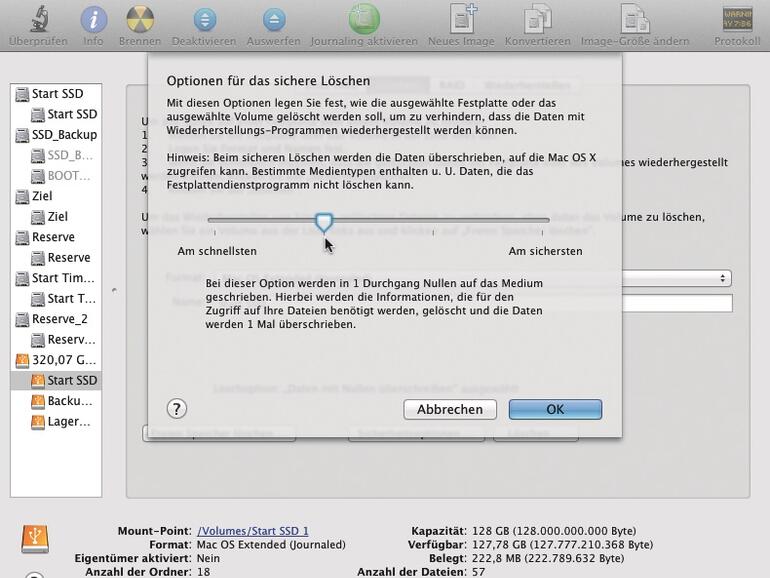Select the Backu... orange volume
770x578 pixels.
pos(56,401)
